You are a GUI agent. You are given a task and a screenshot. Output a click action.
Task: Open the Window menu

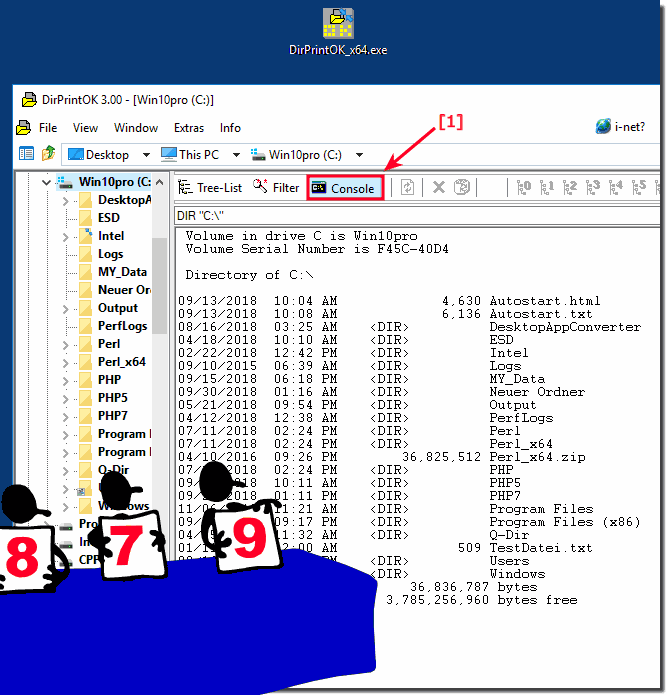click(136, 128)
